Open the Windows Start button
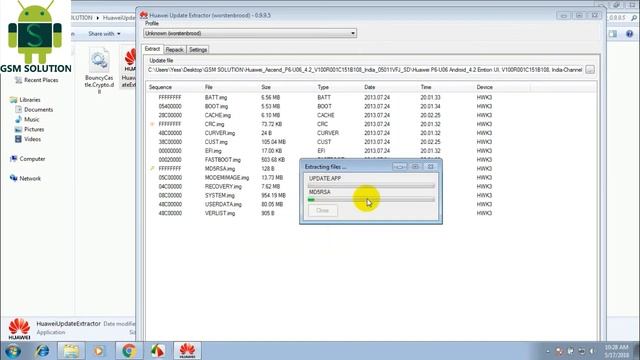Screen dimensions: 640x360 (x=13, y=351)
